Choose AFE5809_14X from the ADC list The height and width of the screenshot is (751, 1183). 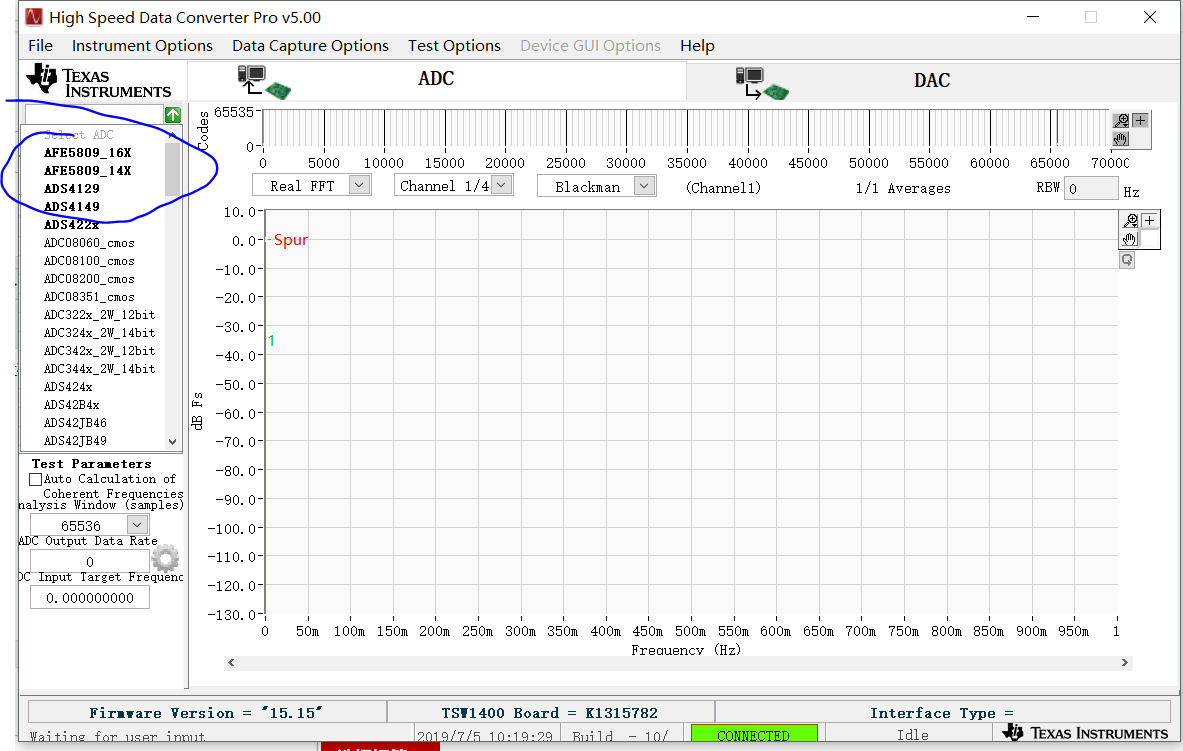coord(88,171)
